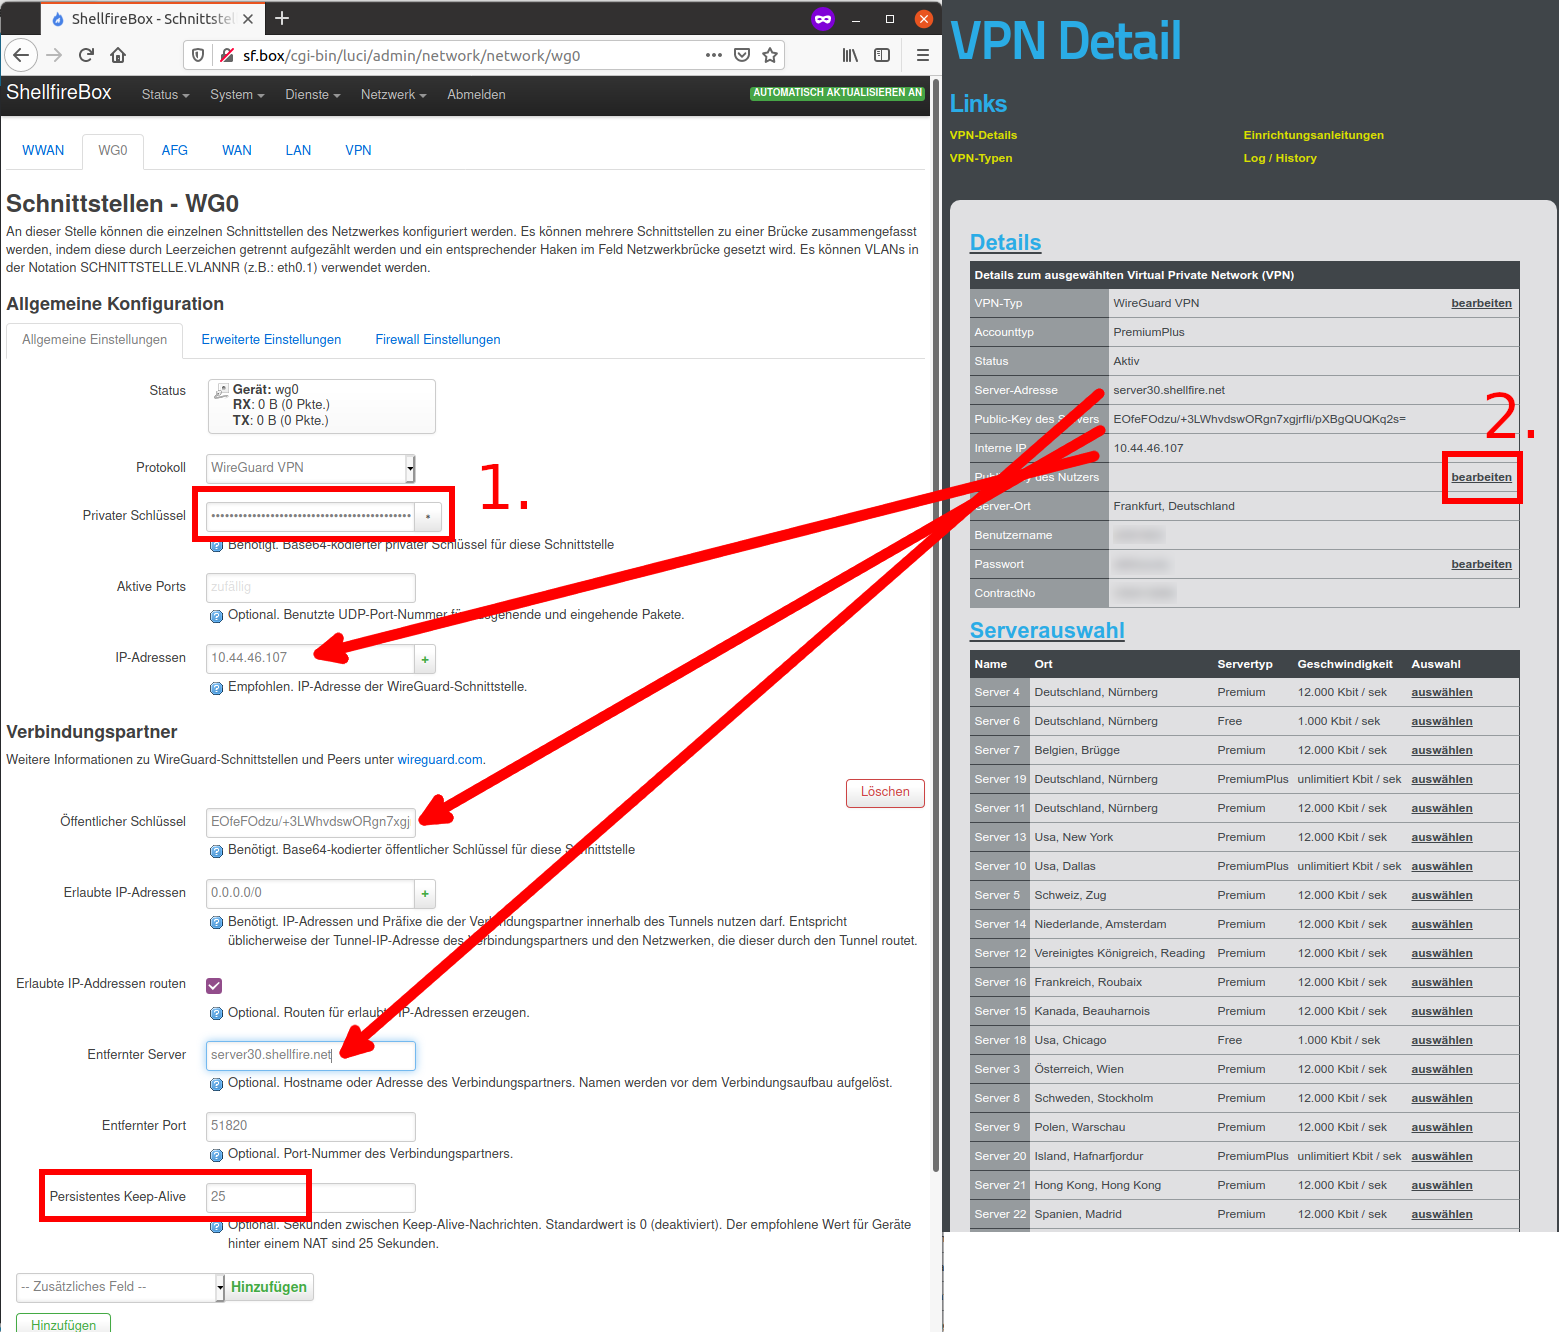Click the browser back arrow button
Screen dimensions: 1559x1332
click(x=21, y=55)
